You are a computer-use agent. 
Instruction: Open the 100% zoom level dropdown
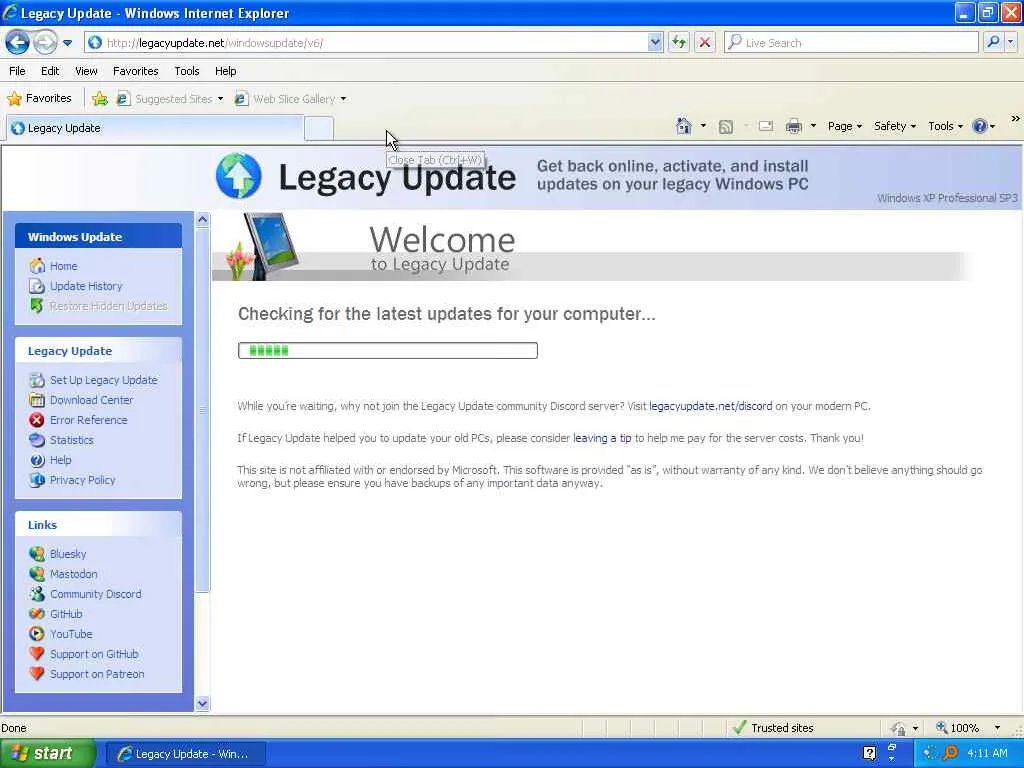997,728
